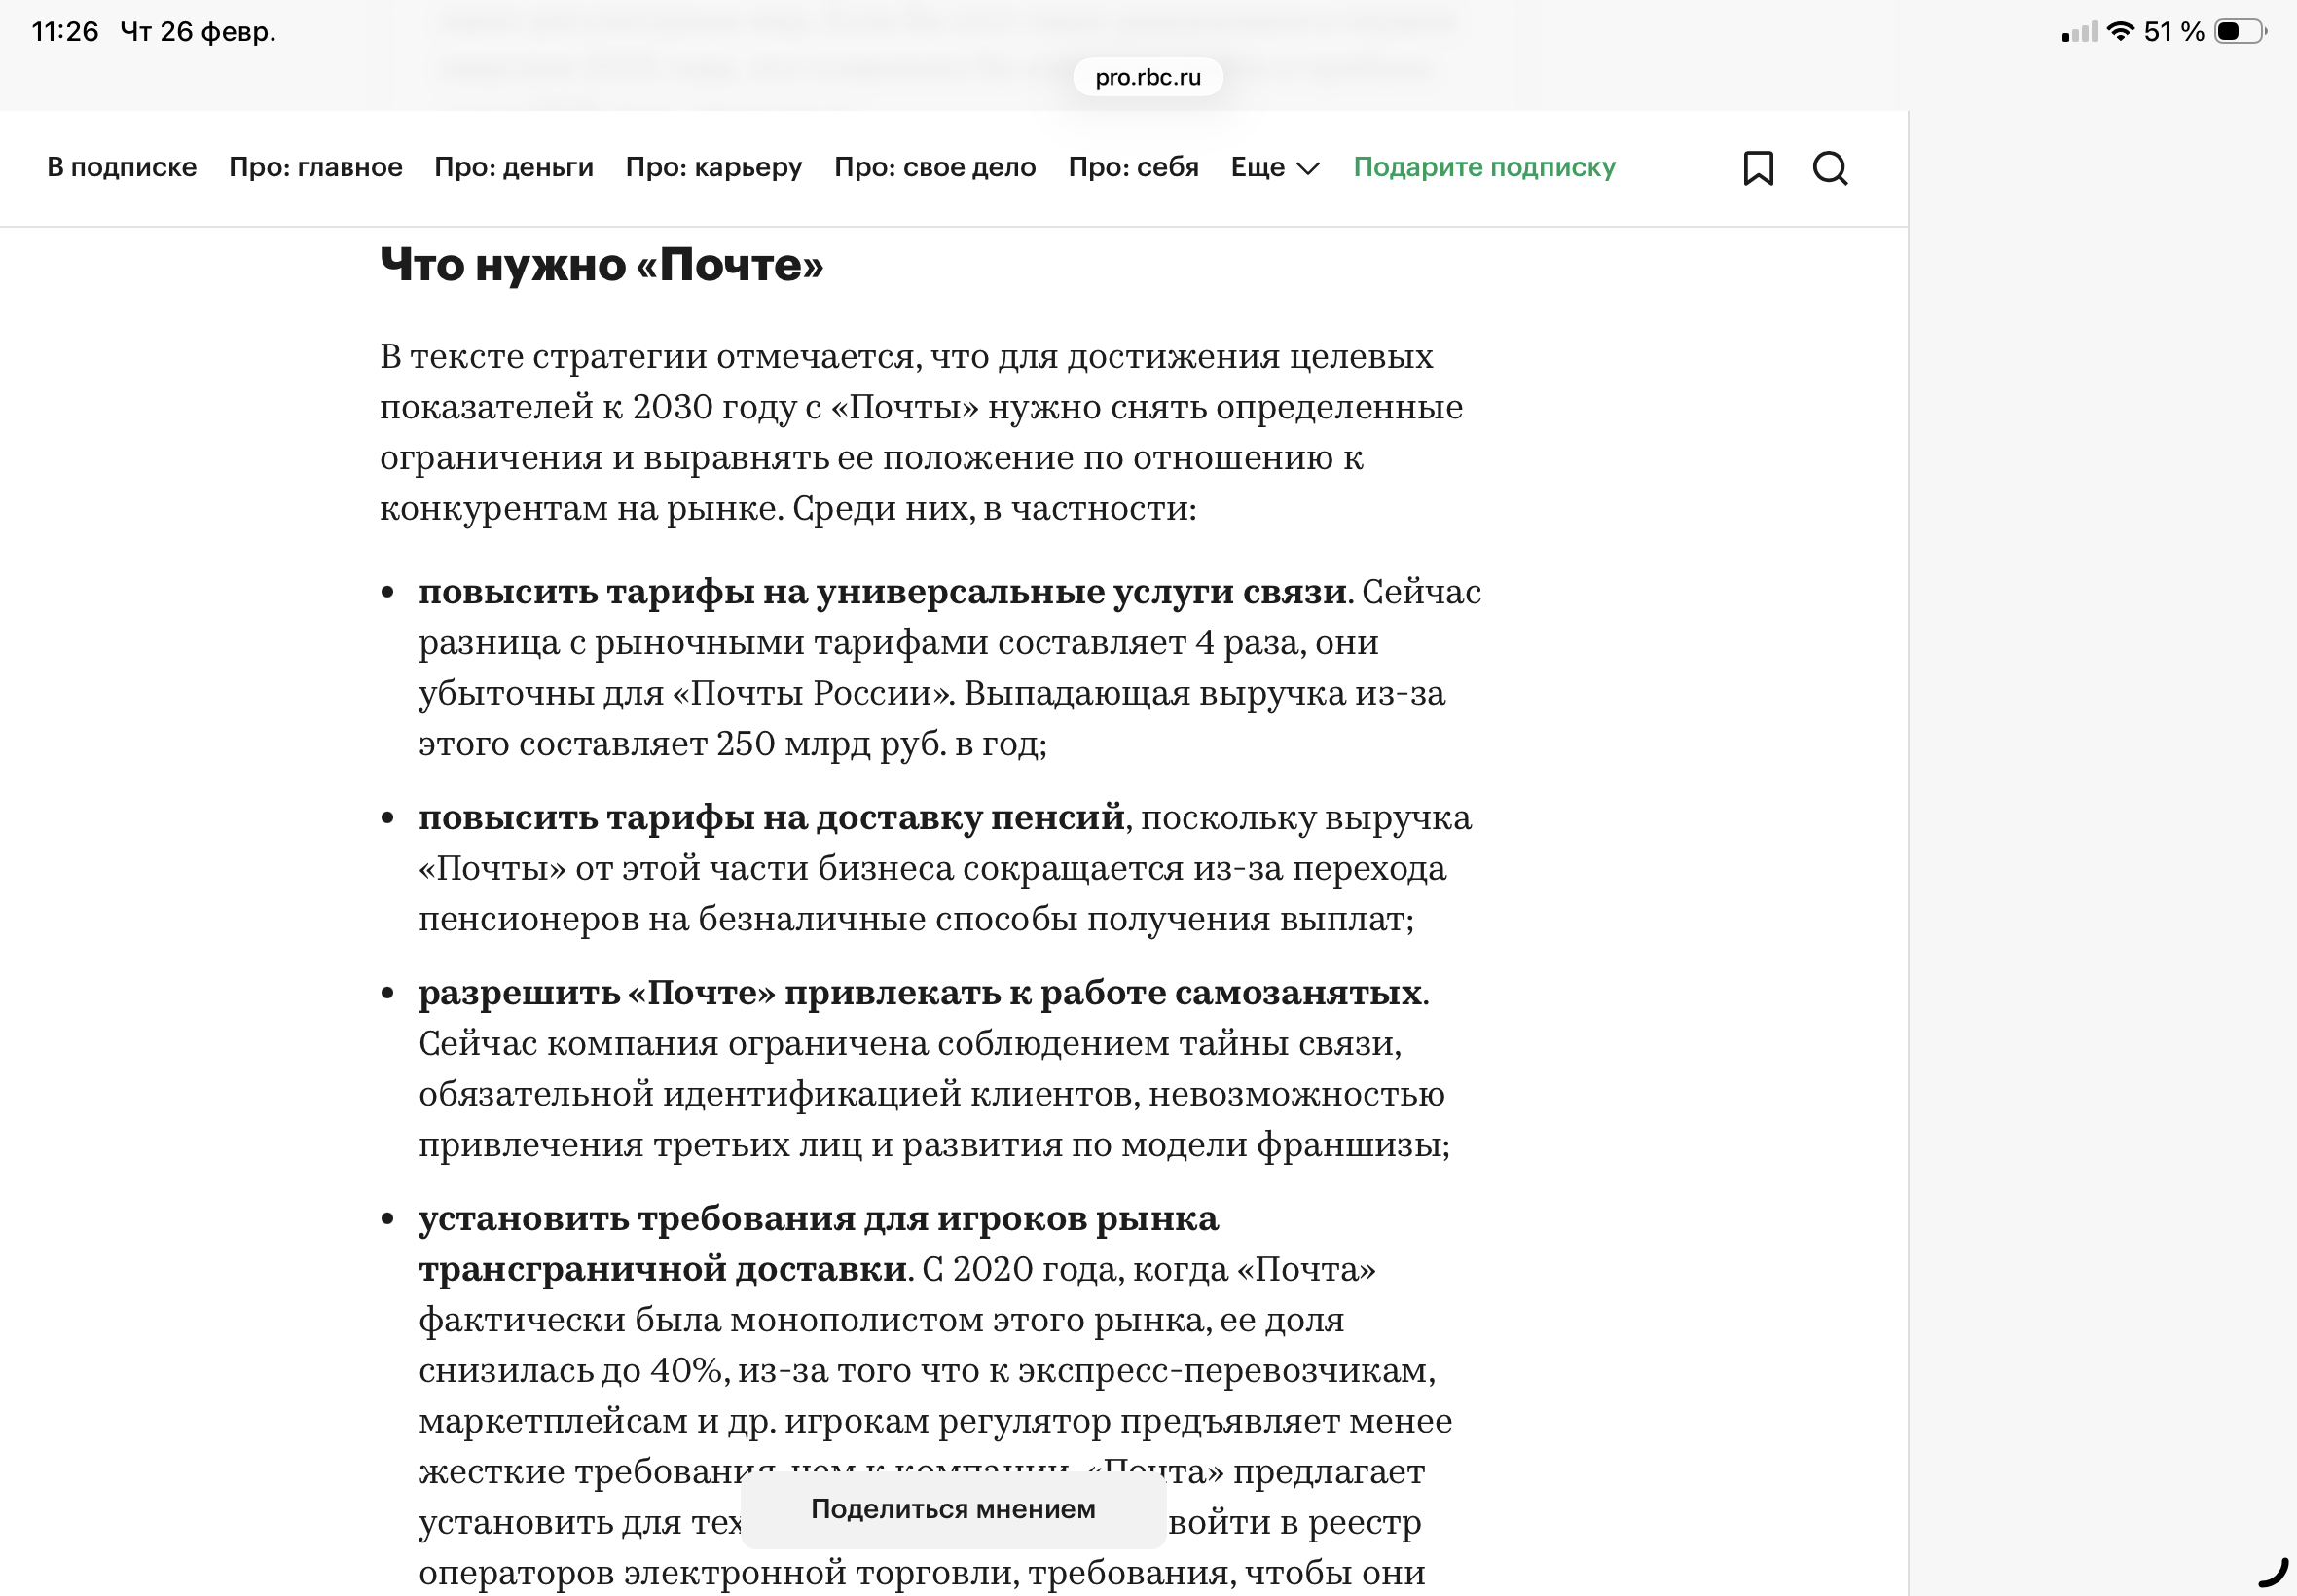Expand the Еще dropdown menu
This screenshot has height=1596, width=2297.
[1258, 167]
